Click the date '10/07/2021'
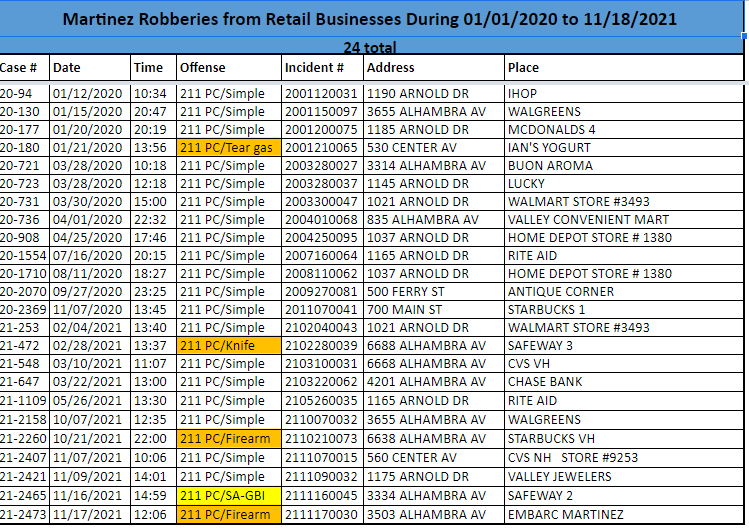This screenshot has height=531, width=749. pos(89,419)
